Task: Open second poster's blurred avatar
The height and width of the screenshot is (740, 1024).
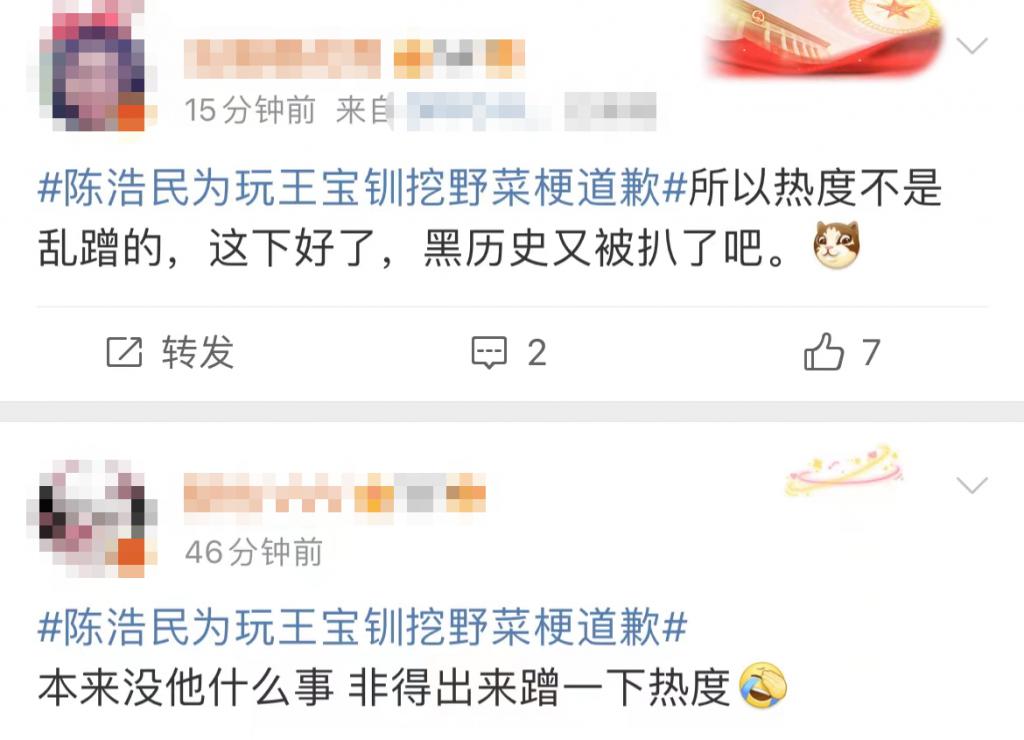Action: click(x=92, y=519)
